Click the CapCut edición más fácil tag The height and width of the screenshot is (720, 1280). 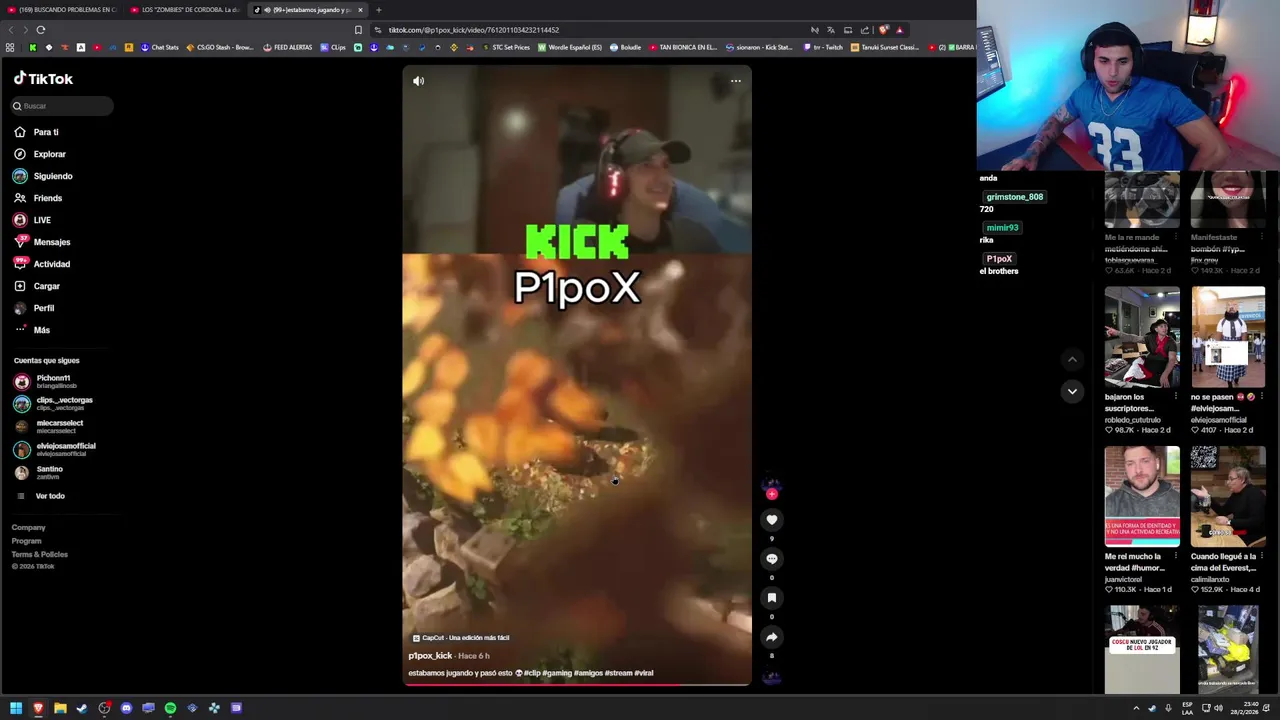click(x=461, y=638)
